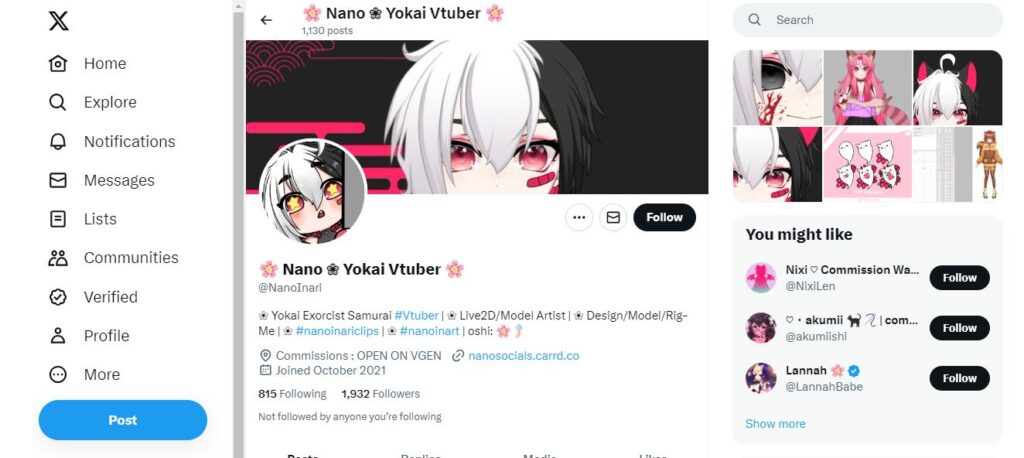Click the X logo icon
The width and height of the screenshot is (1024, 458).
click(x=58, y=20)
